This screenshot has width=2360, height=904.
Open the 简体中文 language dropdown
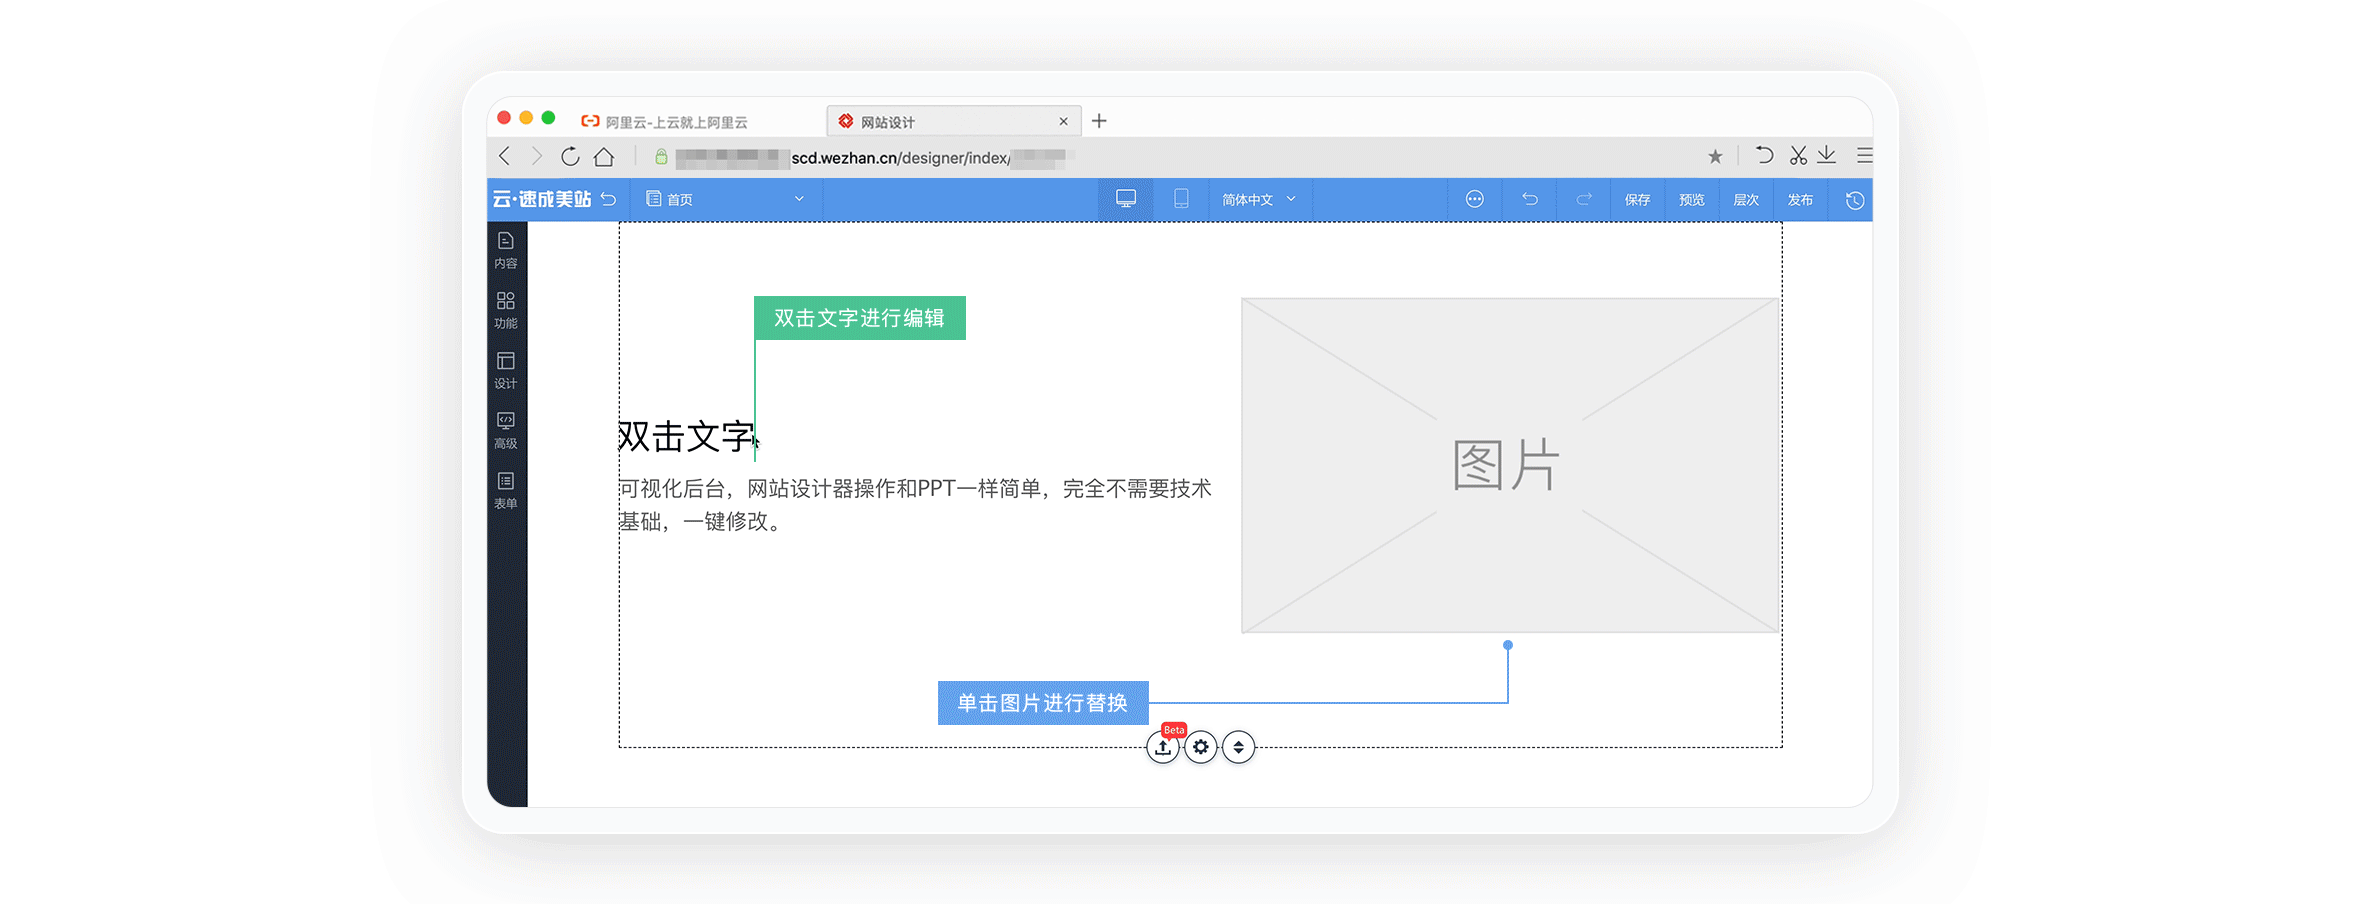pos(1258,199)
